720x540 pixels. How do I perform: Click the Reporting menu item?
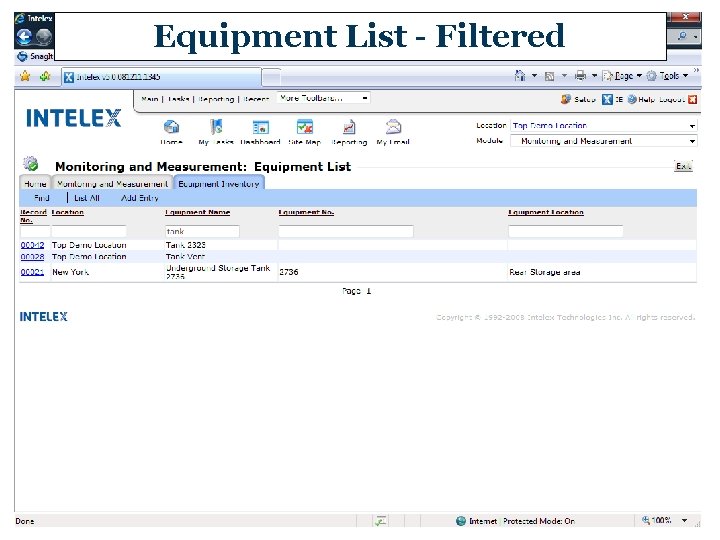pyautogui.click(x=216, y=99)
